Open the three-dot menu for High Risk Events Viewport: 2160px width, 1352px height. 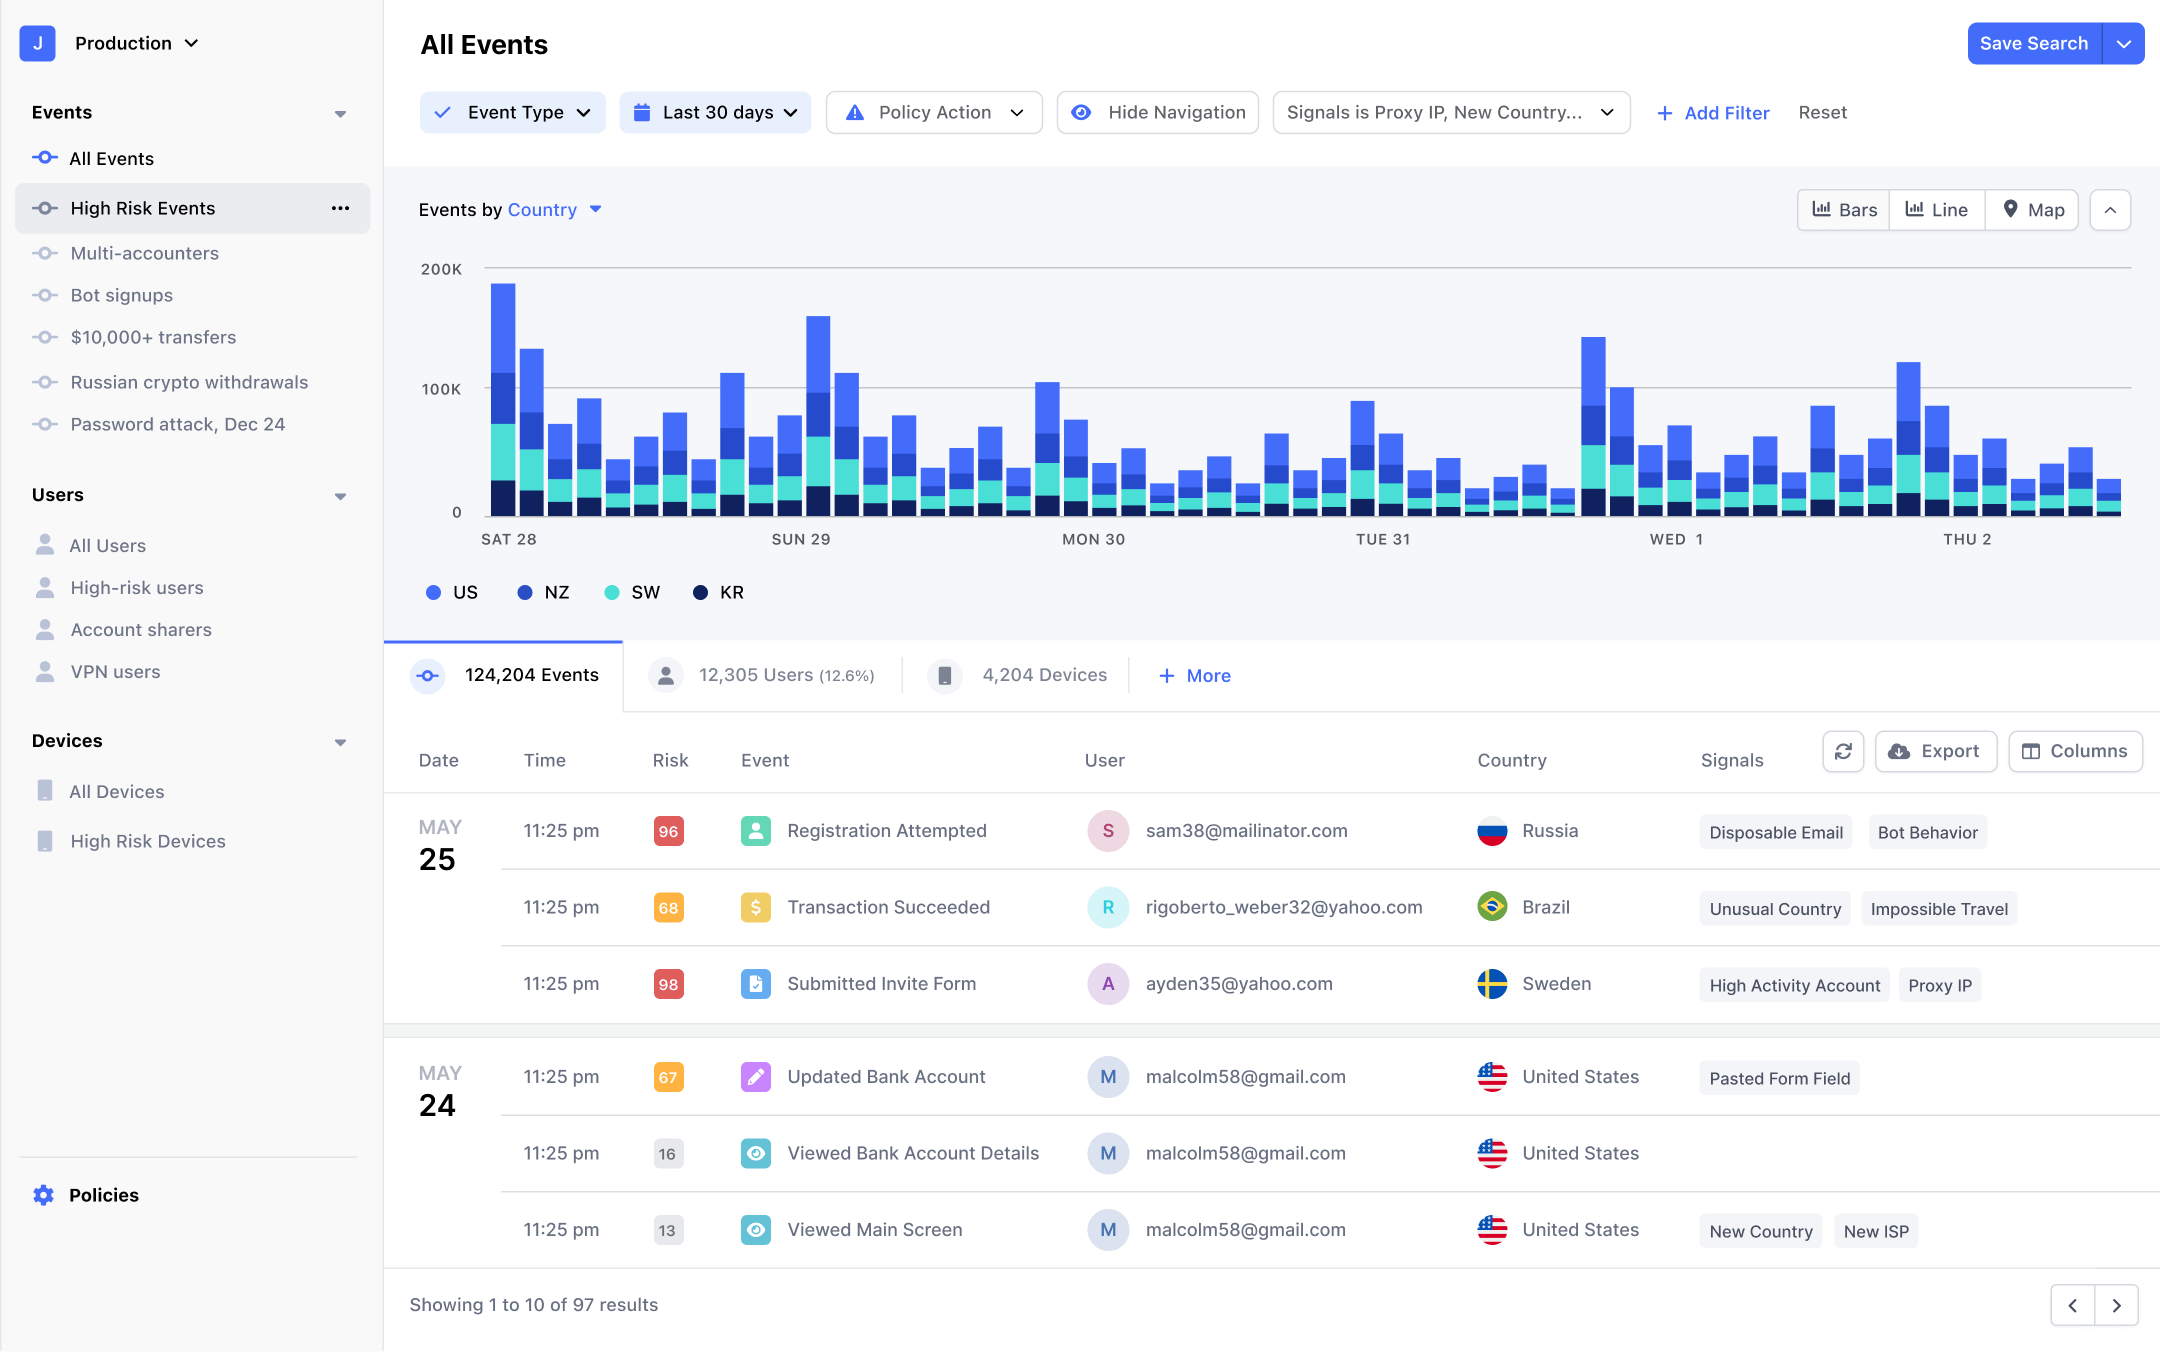(x=340, y=208)
